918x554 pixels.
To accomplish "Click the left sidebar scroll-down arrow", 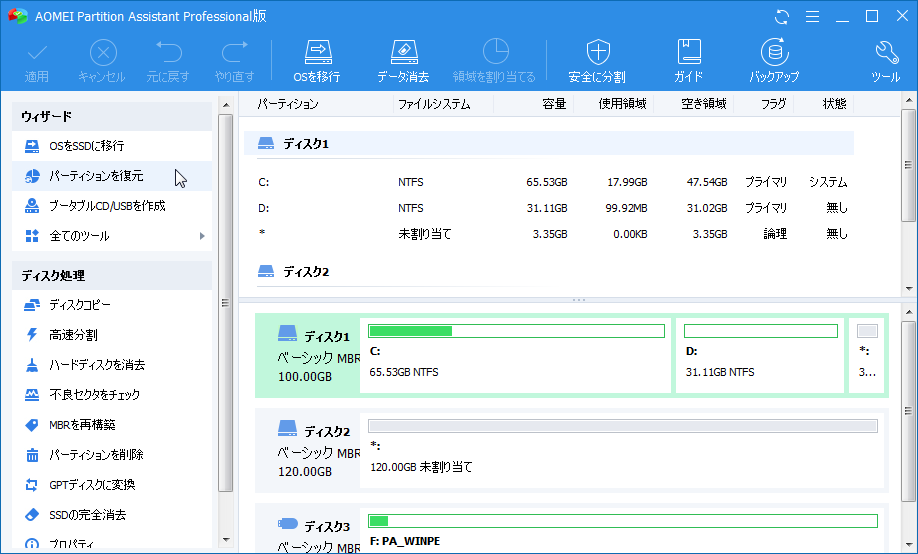I will tap(226, 540).
